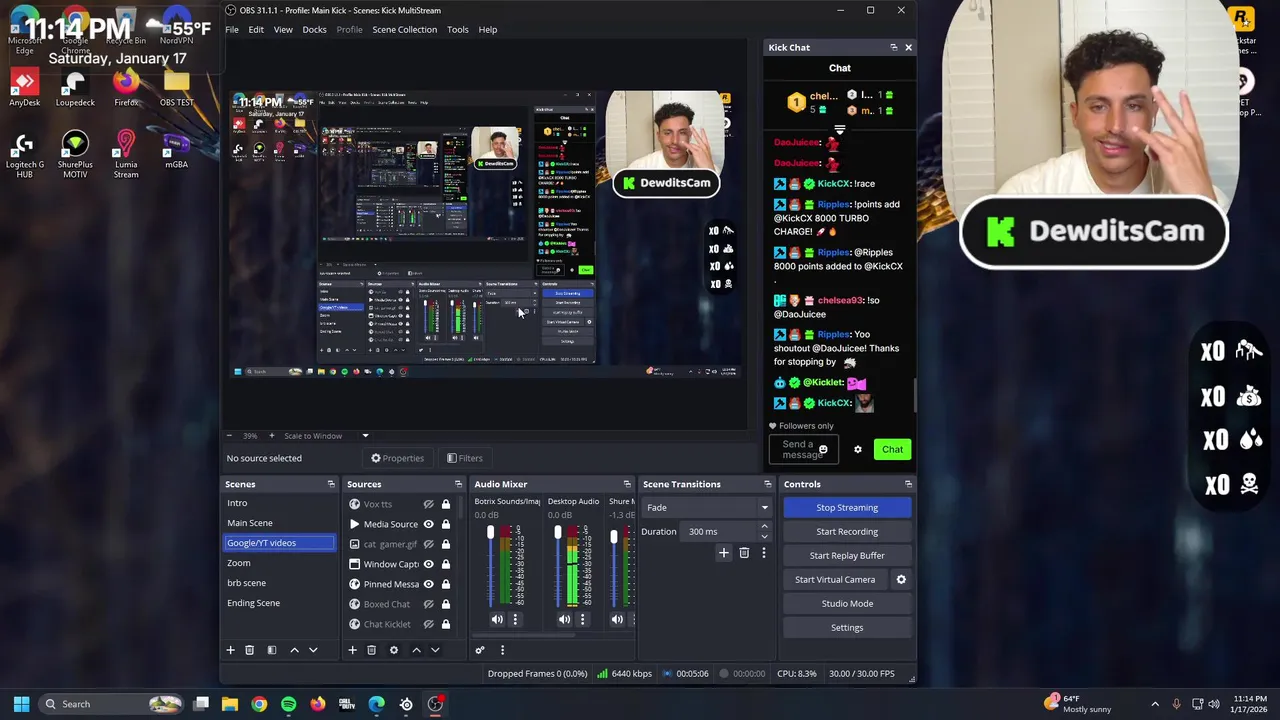Open virtual camera settings gear
The image size is (1280, 720).
[x=901, y=579]
